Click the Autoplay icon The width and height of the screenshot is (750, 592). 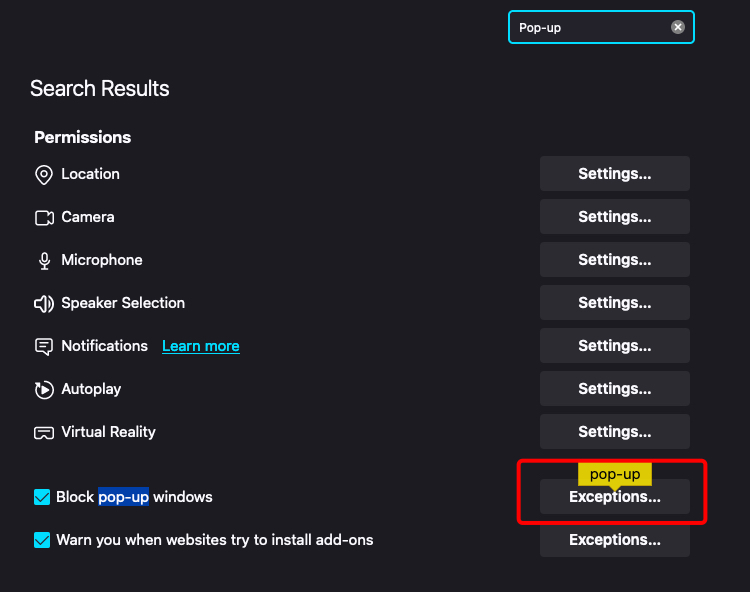click(x=44, y=389)
